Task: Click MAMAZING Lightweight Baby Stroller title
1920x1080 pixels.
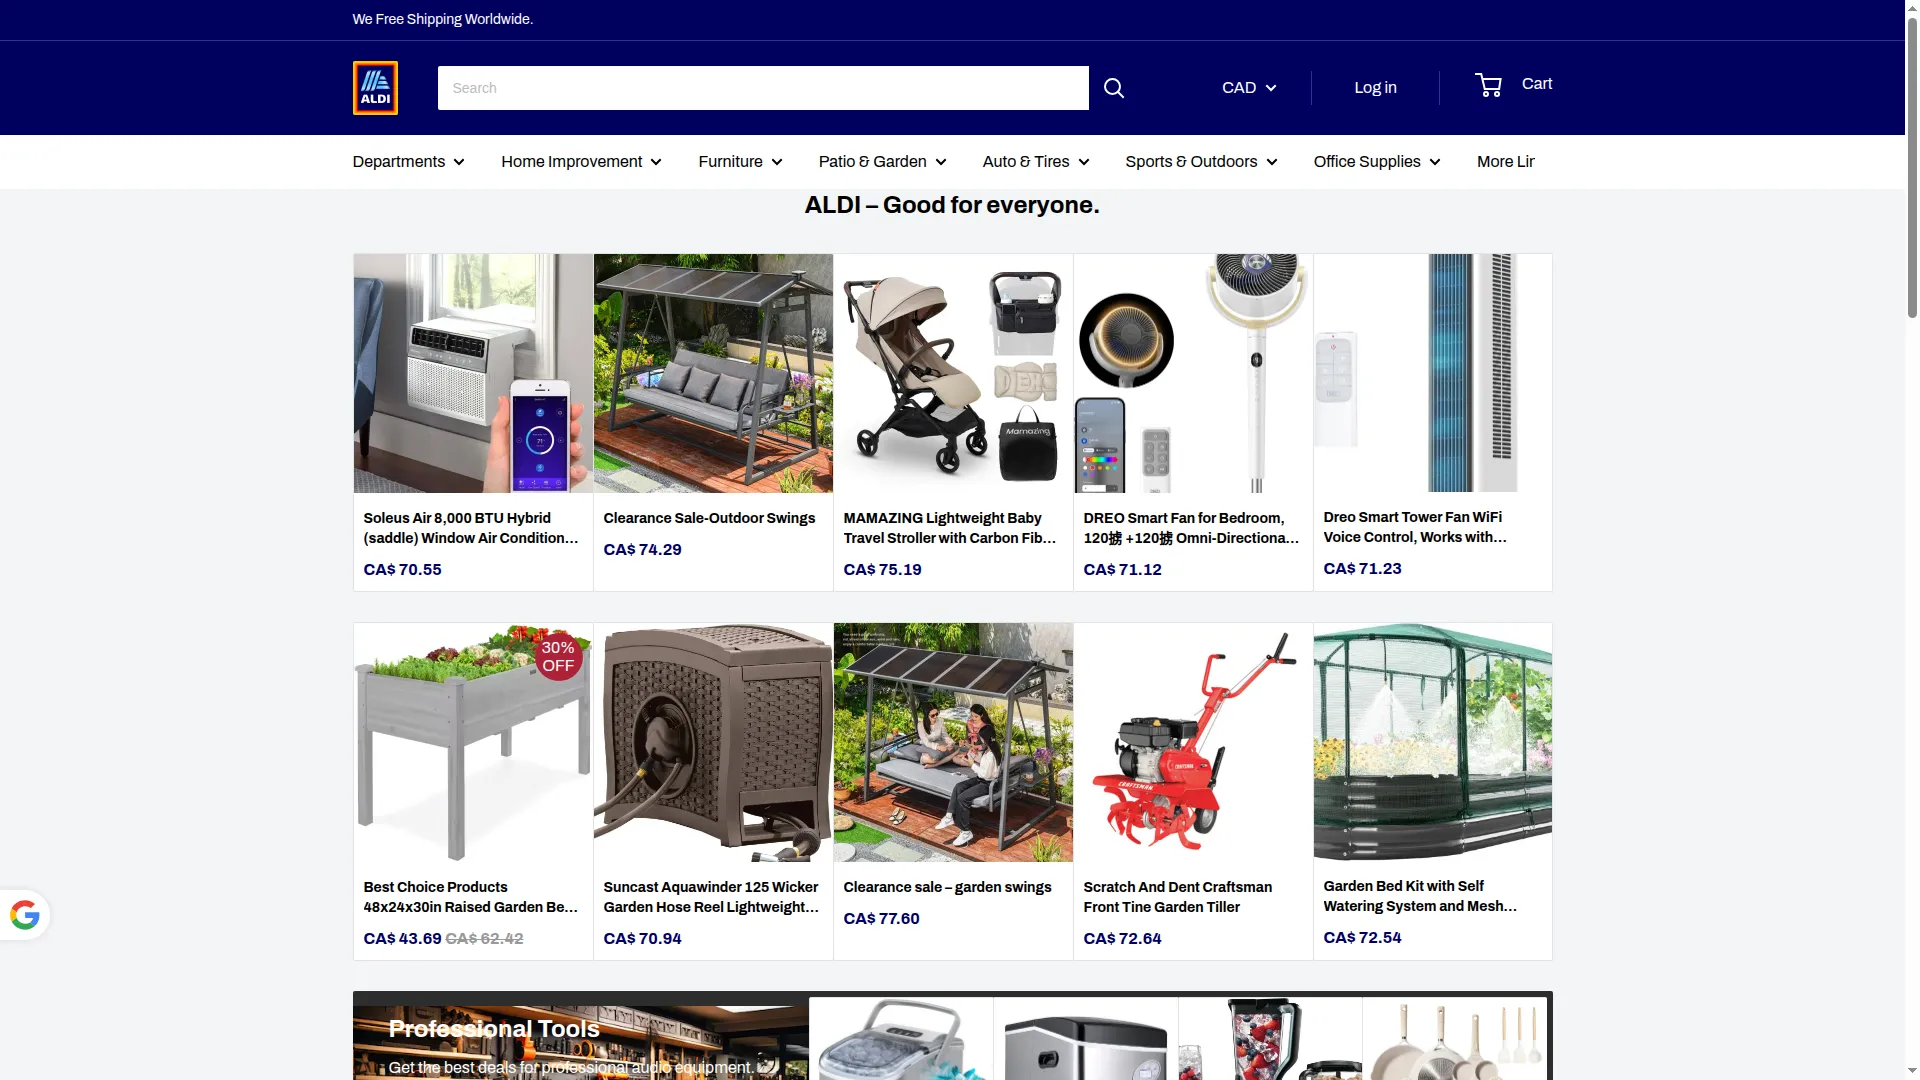Action: pos(950,528)
